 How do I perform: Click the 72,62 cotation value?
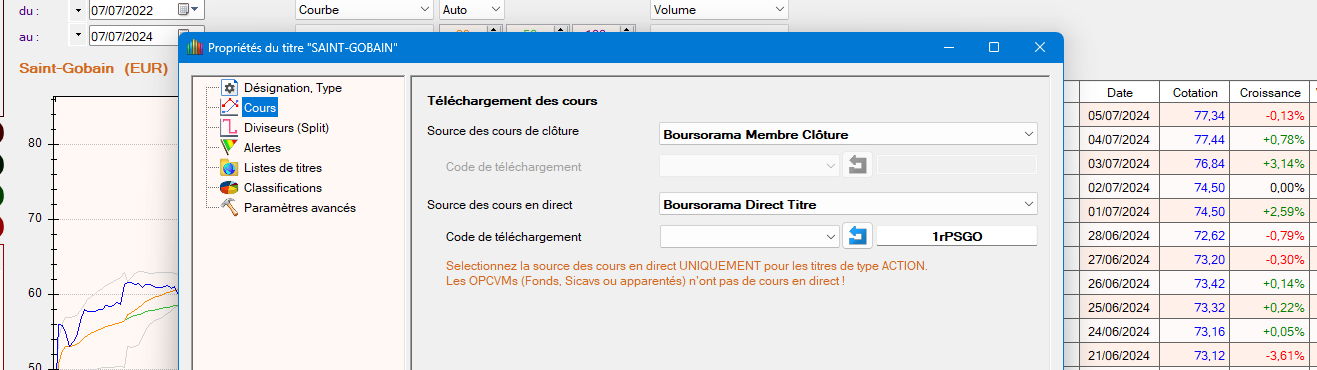[x=1209, y=235]
